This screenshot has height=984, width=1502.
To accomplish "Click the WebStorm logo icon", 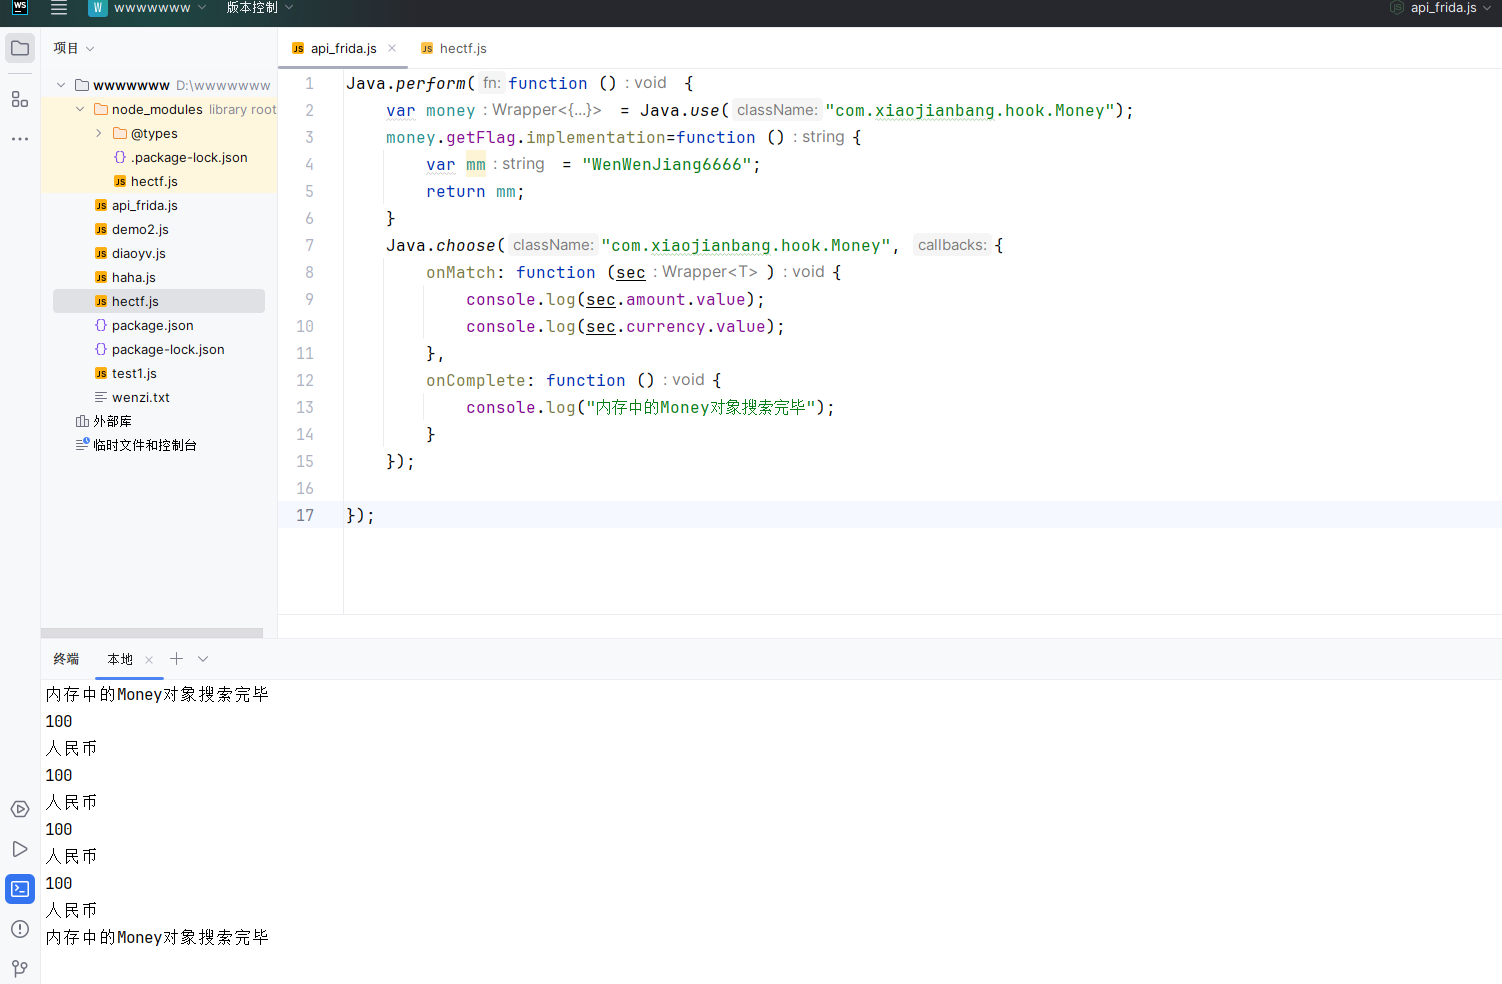I will (x=20, y=8).
